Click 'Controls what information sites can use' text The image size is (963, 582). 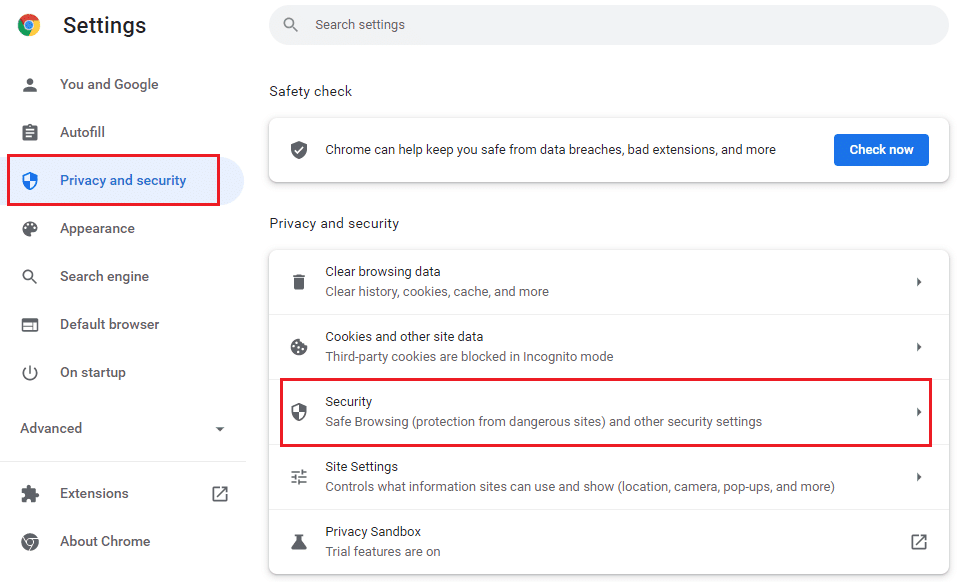pos(580,487)
